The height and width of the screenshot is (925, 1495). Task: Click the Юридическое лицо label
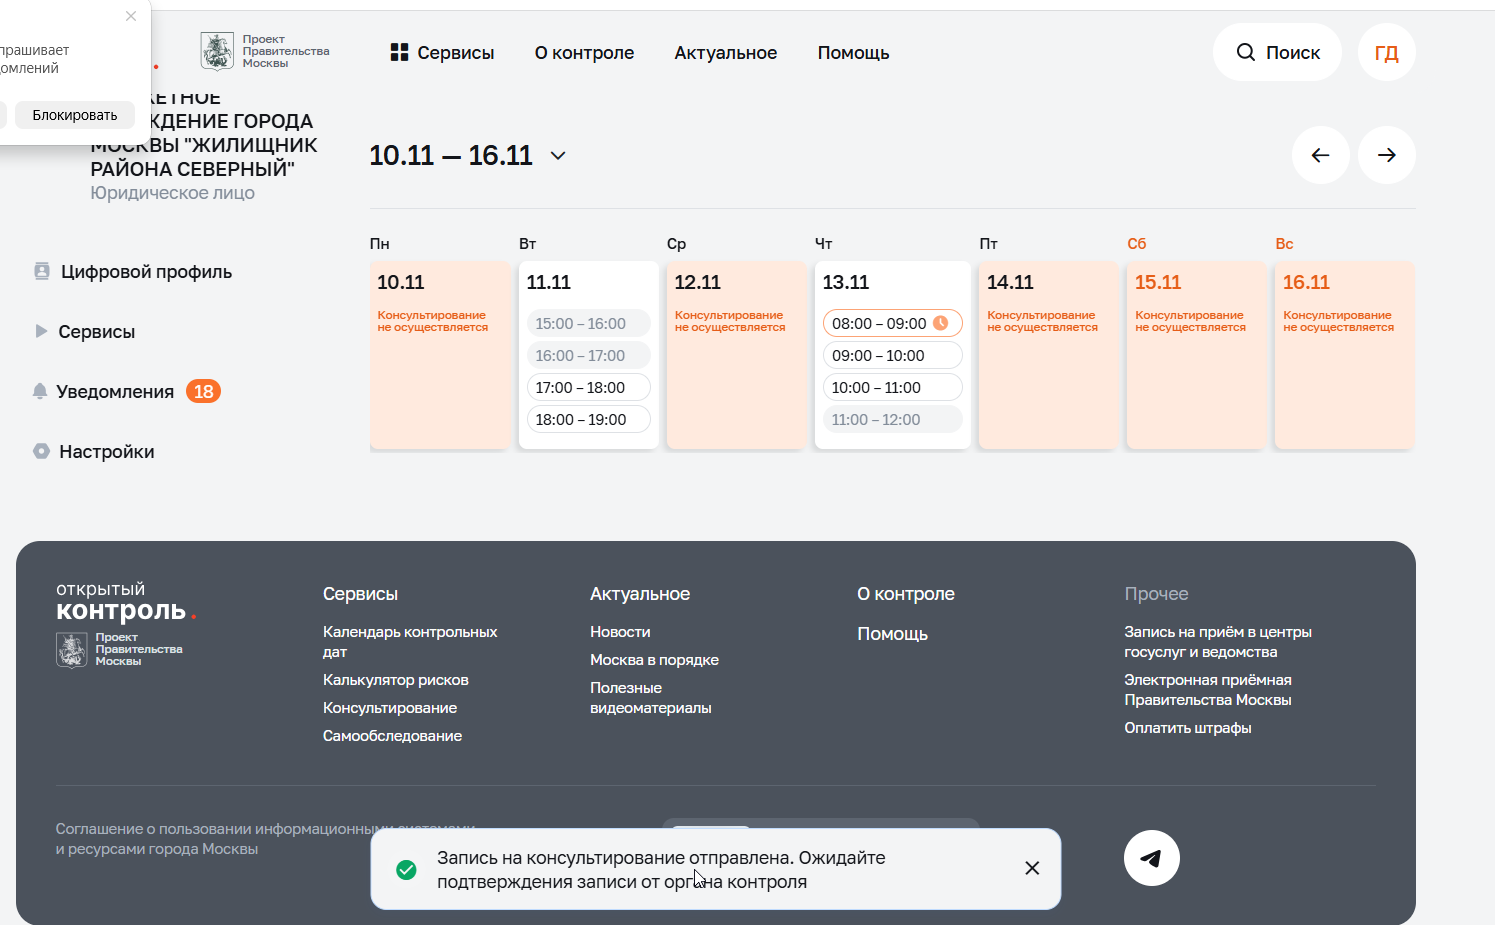coord(172,193)
